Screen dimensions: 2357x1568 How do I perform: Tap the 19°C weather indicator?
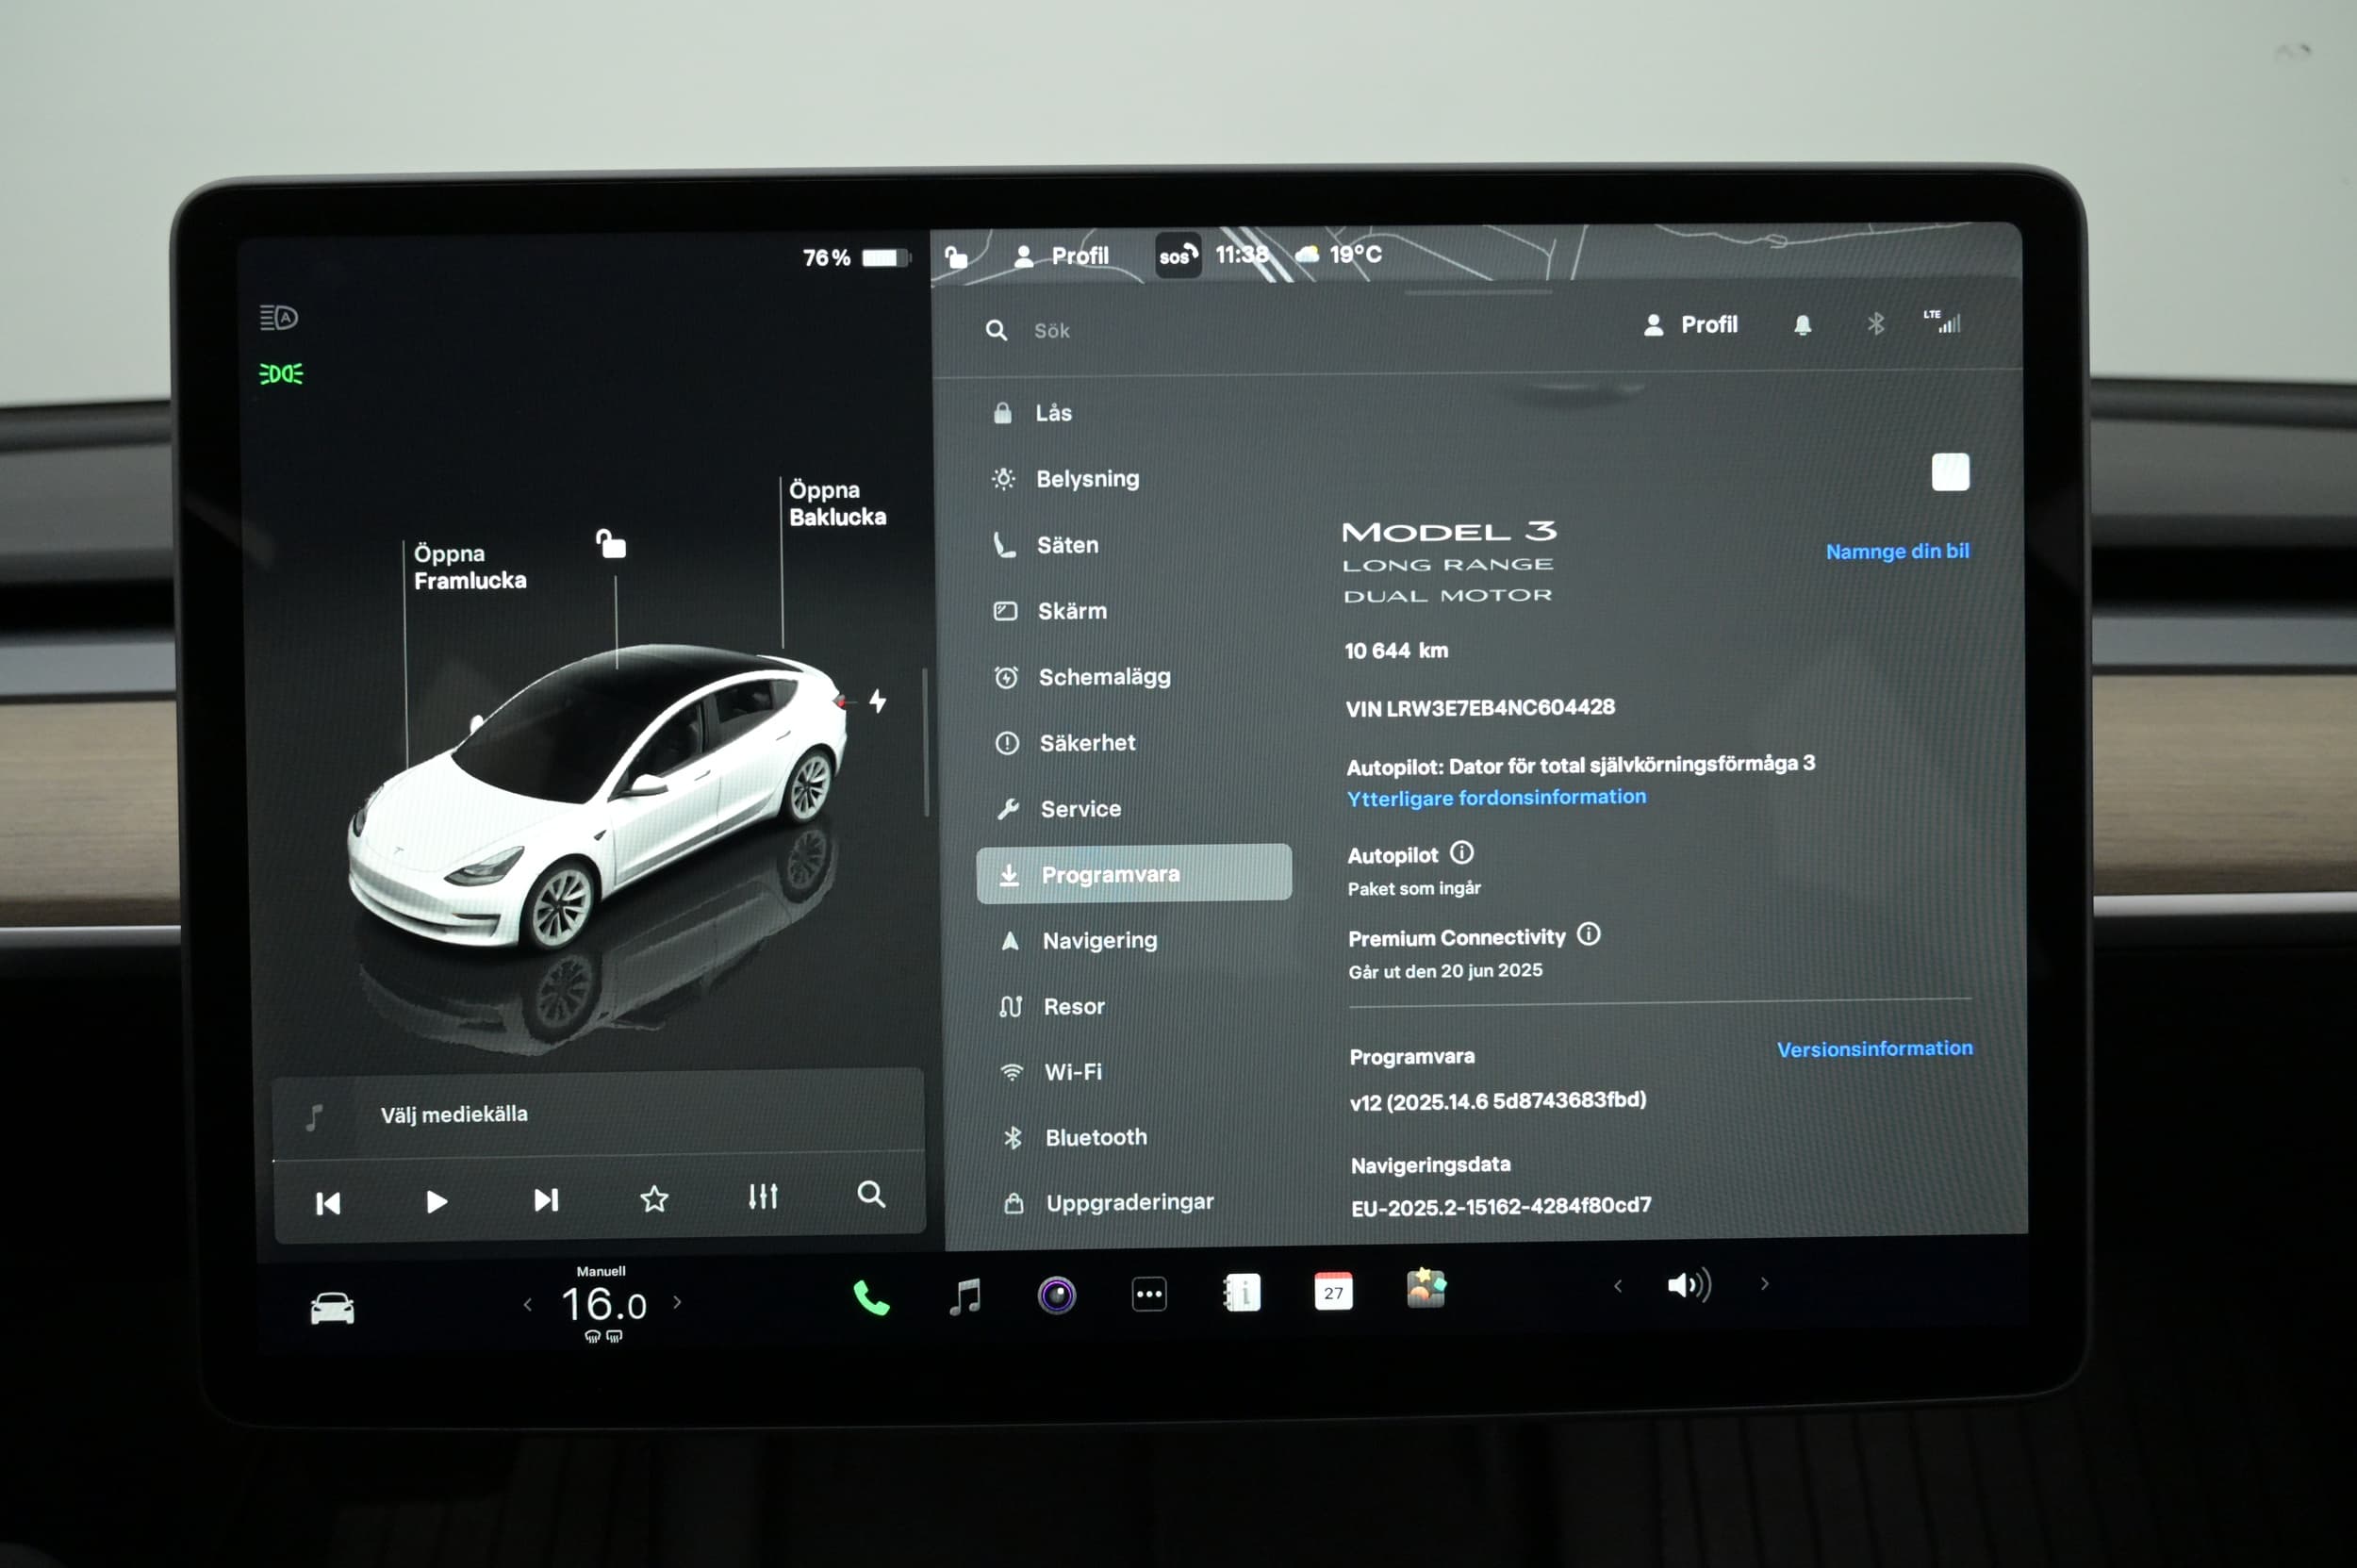tap(1339, 255)
